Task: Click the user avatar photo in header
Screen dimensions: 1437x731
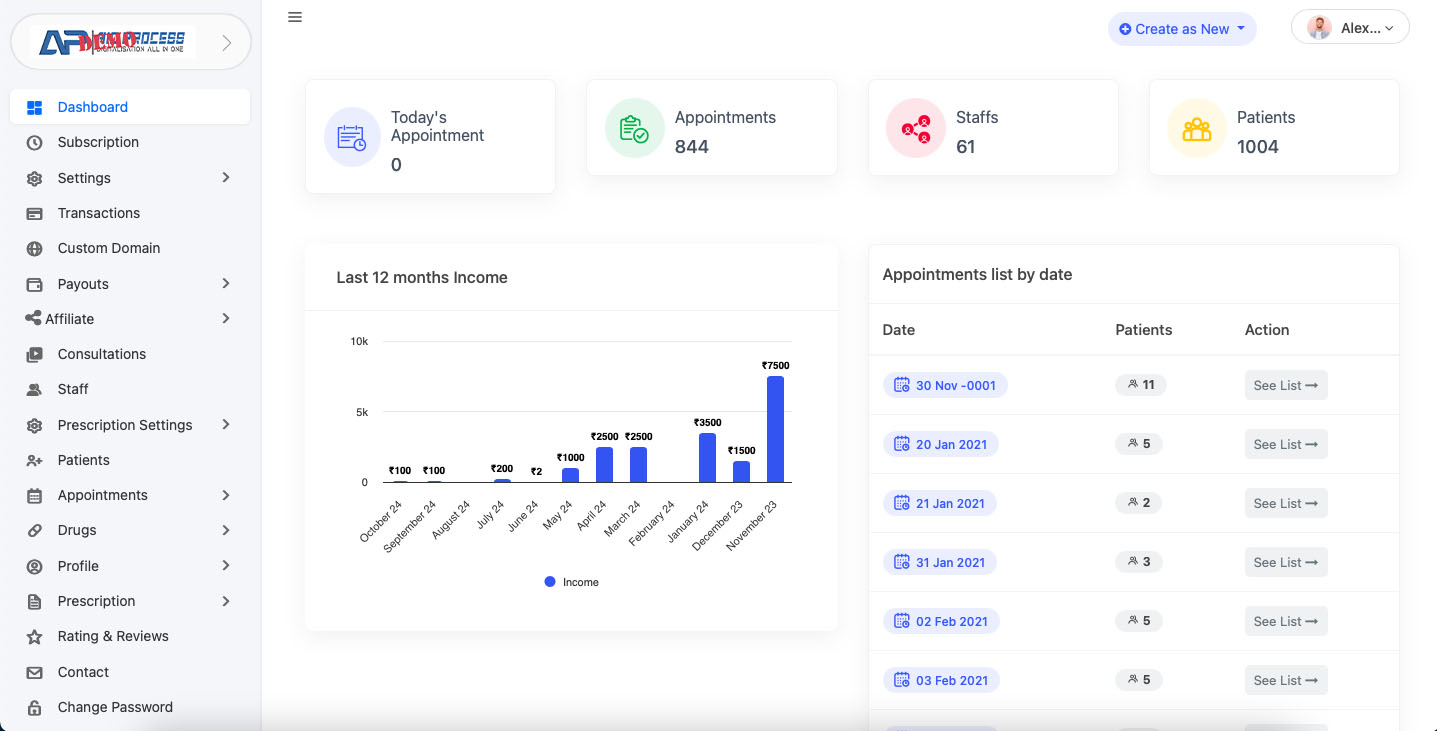Action: pyautogui.click(x=1320, y=28)
